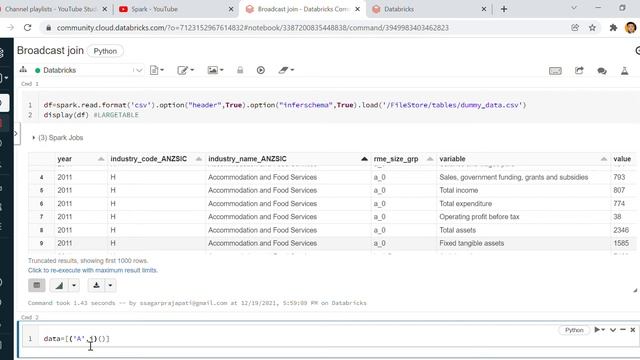Bookmark this page with the star

[x=592, y=28]
